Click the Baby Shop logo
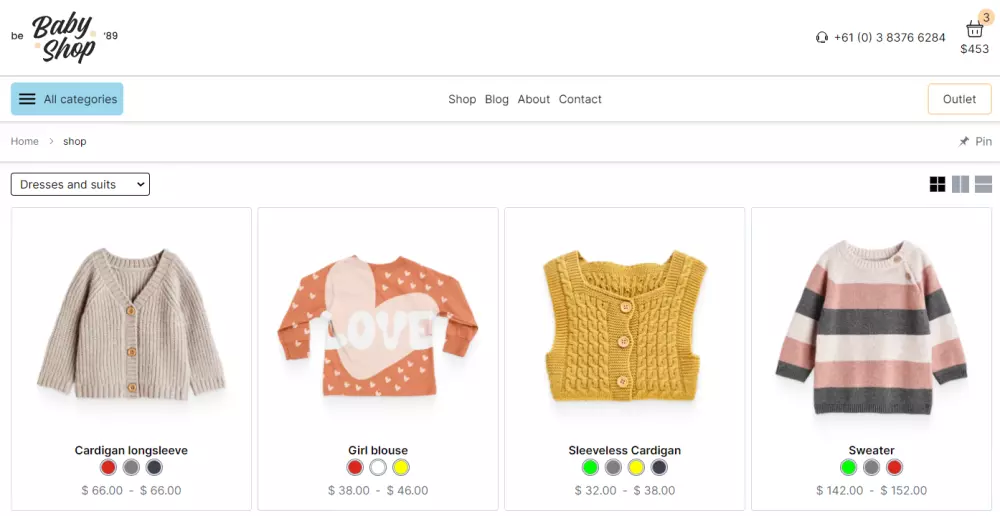 (64, 38)
